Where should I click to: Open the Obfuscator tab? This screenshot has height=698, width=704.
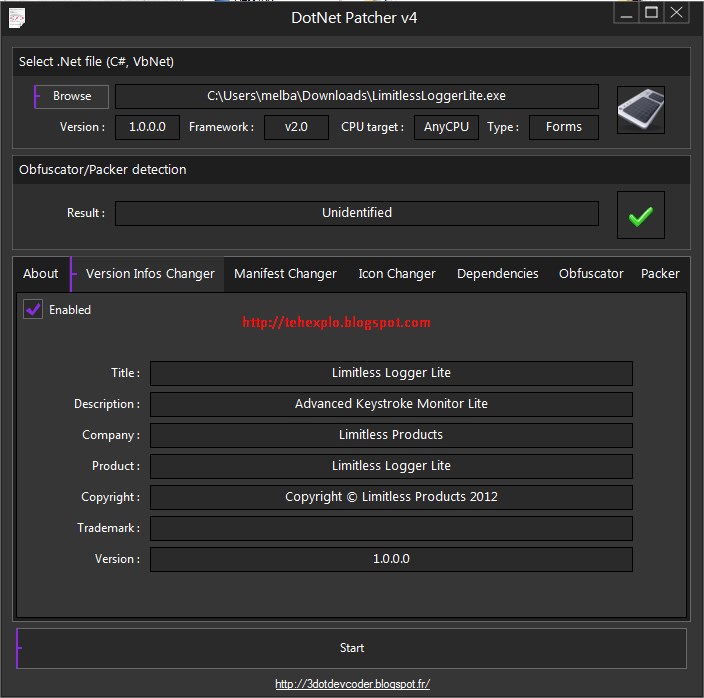click(591, 273)
